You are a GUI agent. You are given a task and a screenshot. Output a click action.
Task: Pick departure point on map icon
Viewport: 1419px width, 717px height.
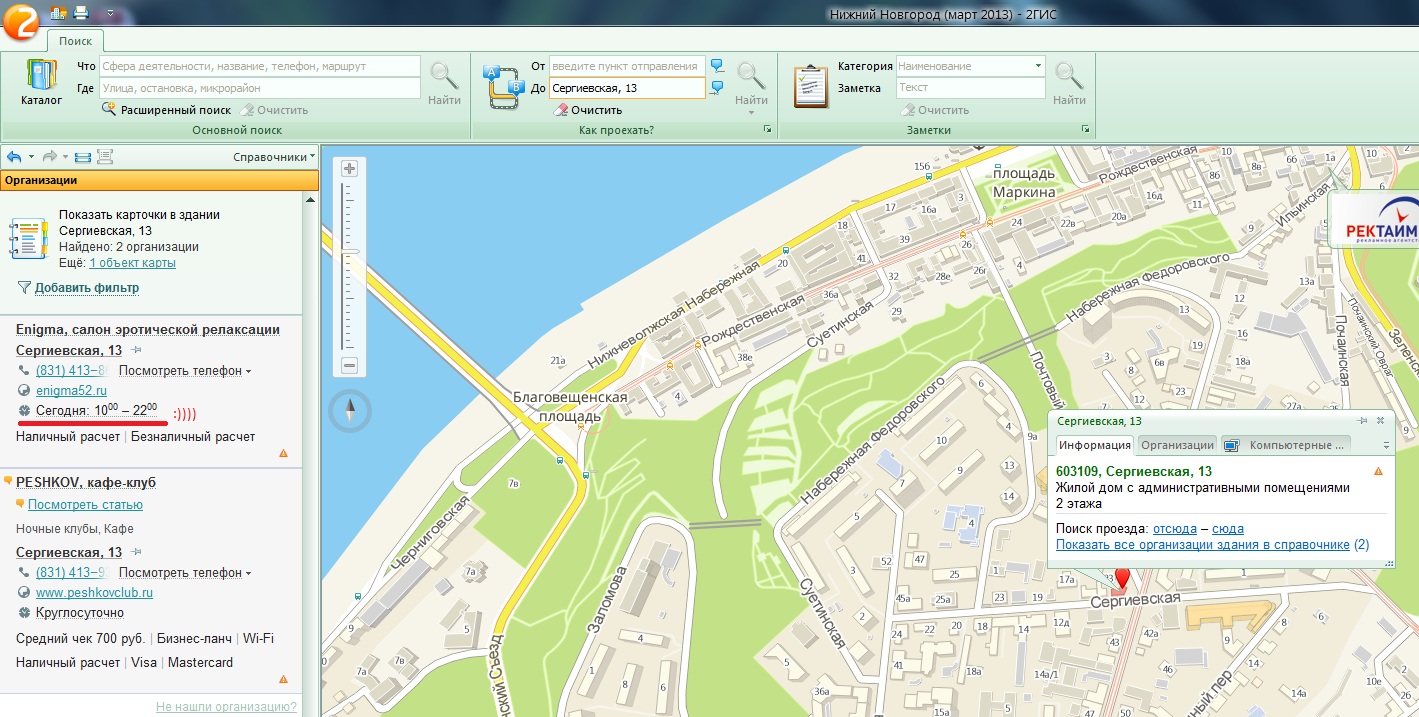[x=717, y=66]
